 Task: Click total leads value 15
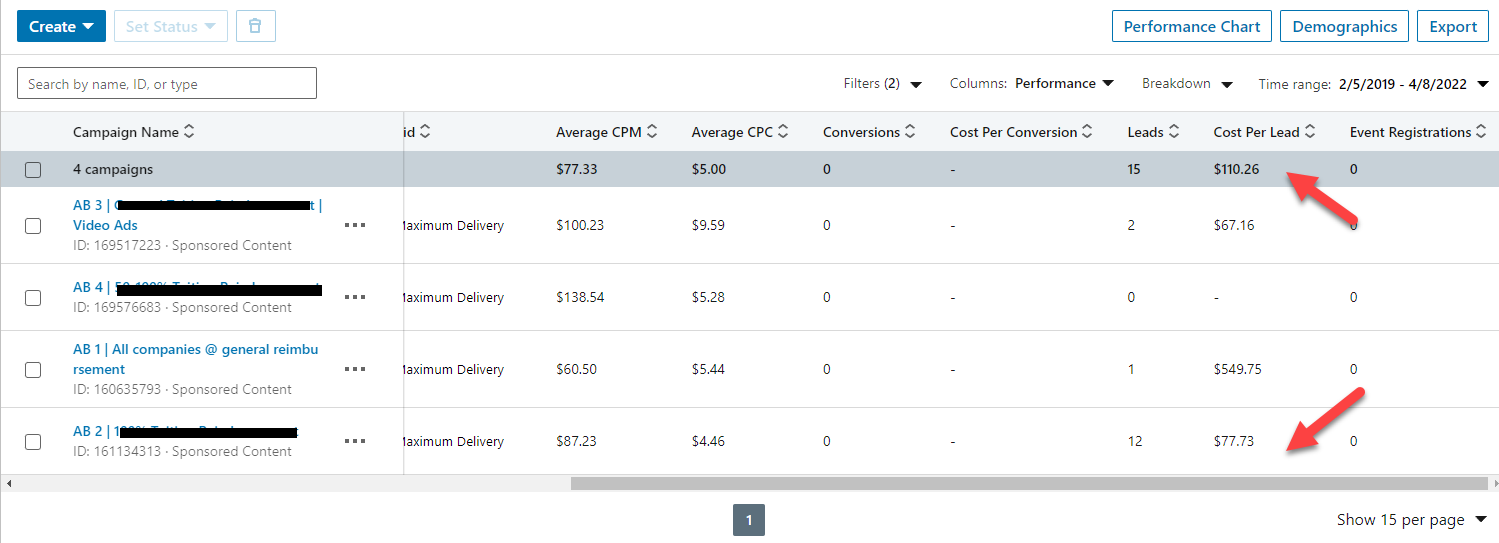coord(1134,169)
